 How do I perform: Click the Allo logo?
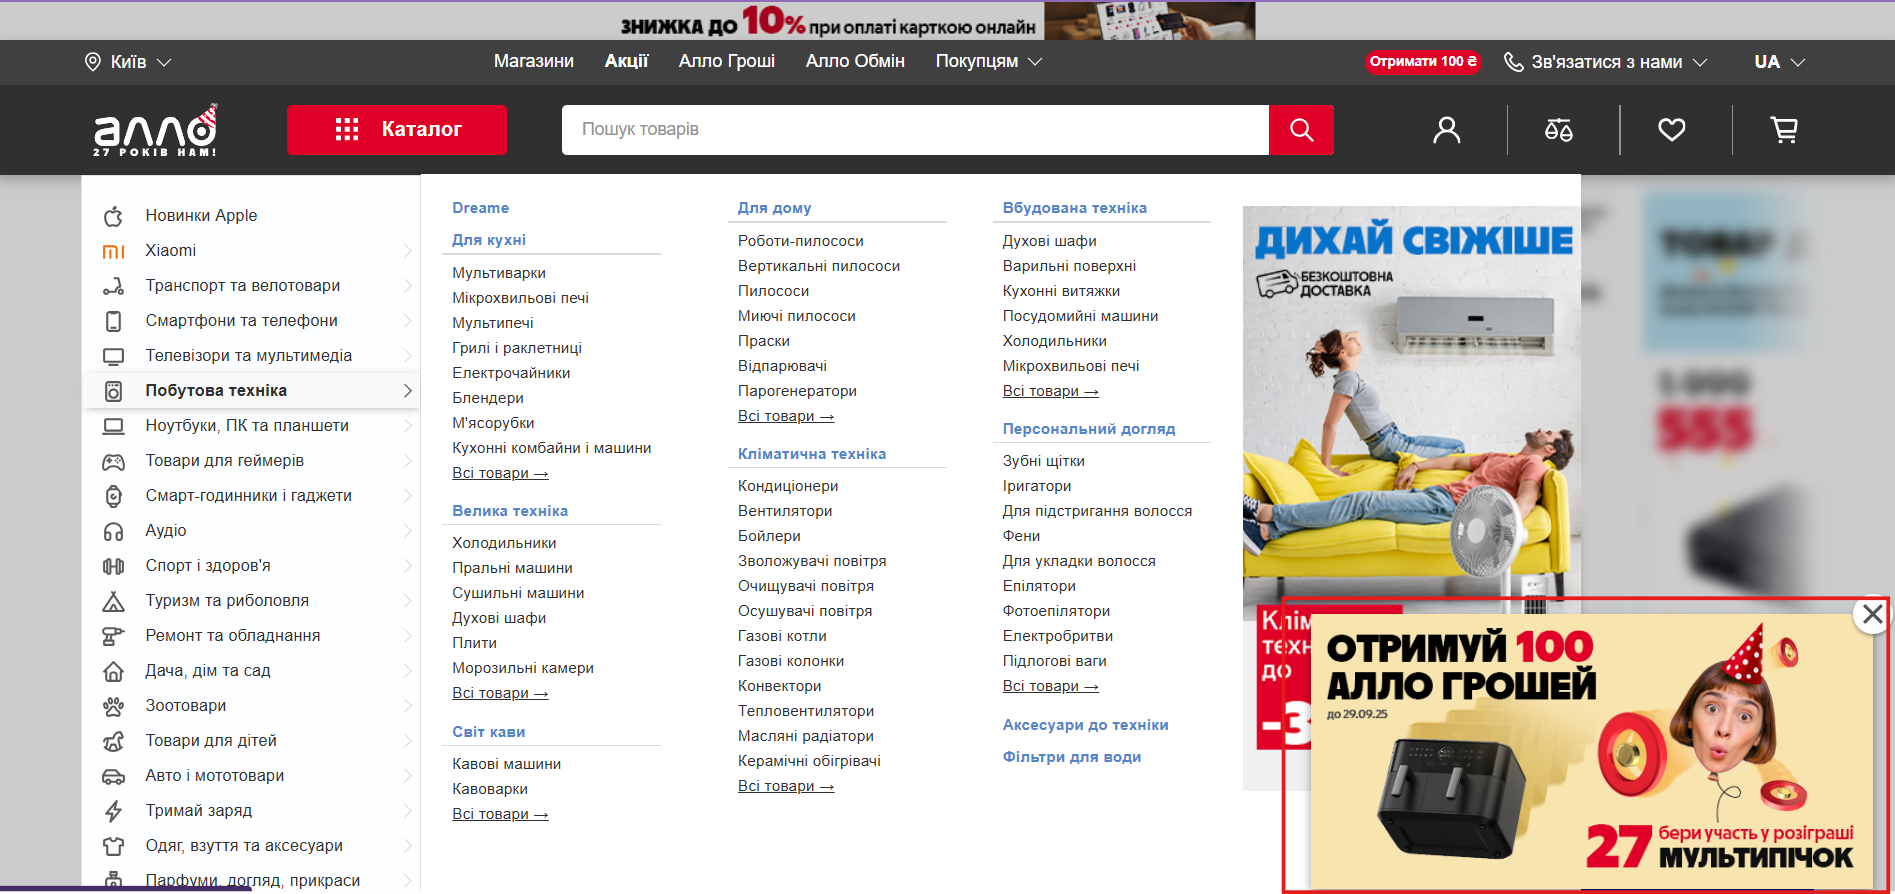pyautogui.click(x=155, y=130)
